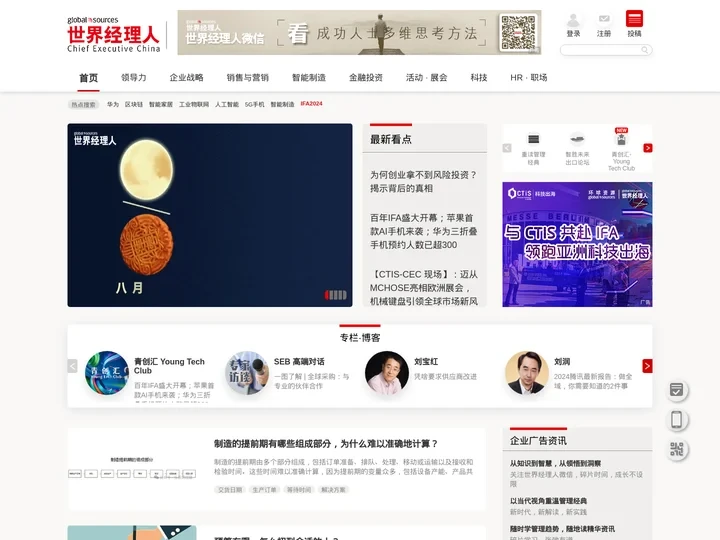The width and height of the screenshot is (720, 540).
Task: Go to 企业战略 section
Action: coord(186,78)
